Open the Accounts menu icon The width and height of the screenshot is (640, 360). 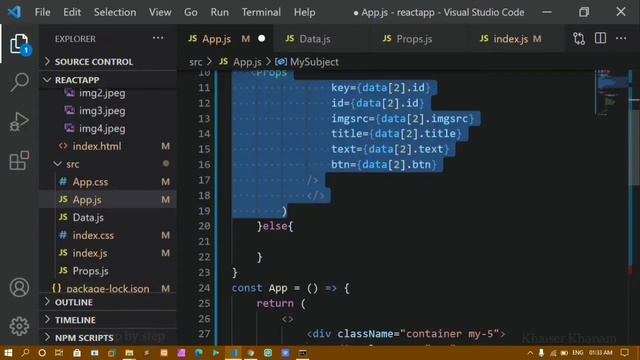tap(19, 287)
